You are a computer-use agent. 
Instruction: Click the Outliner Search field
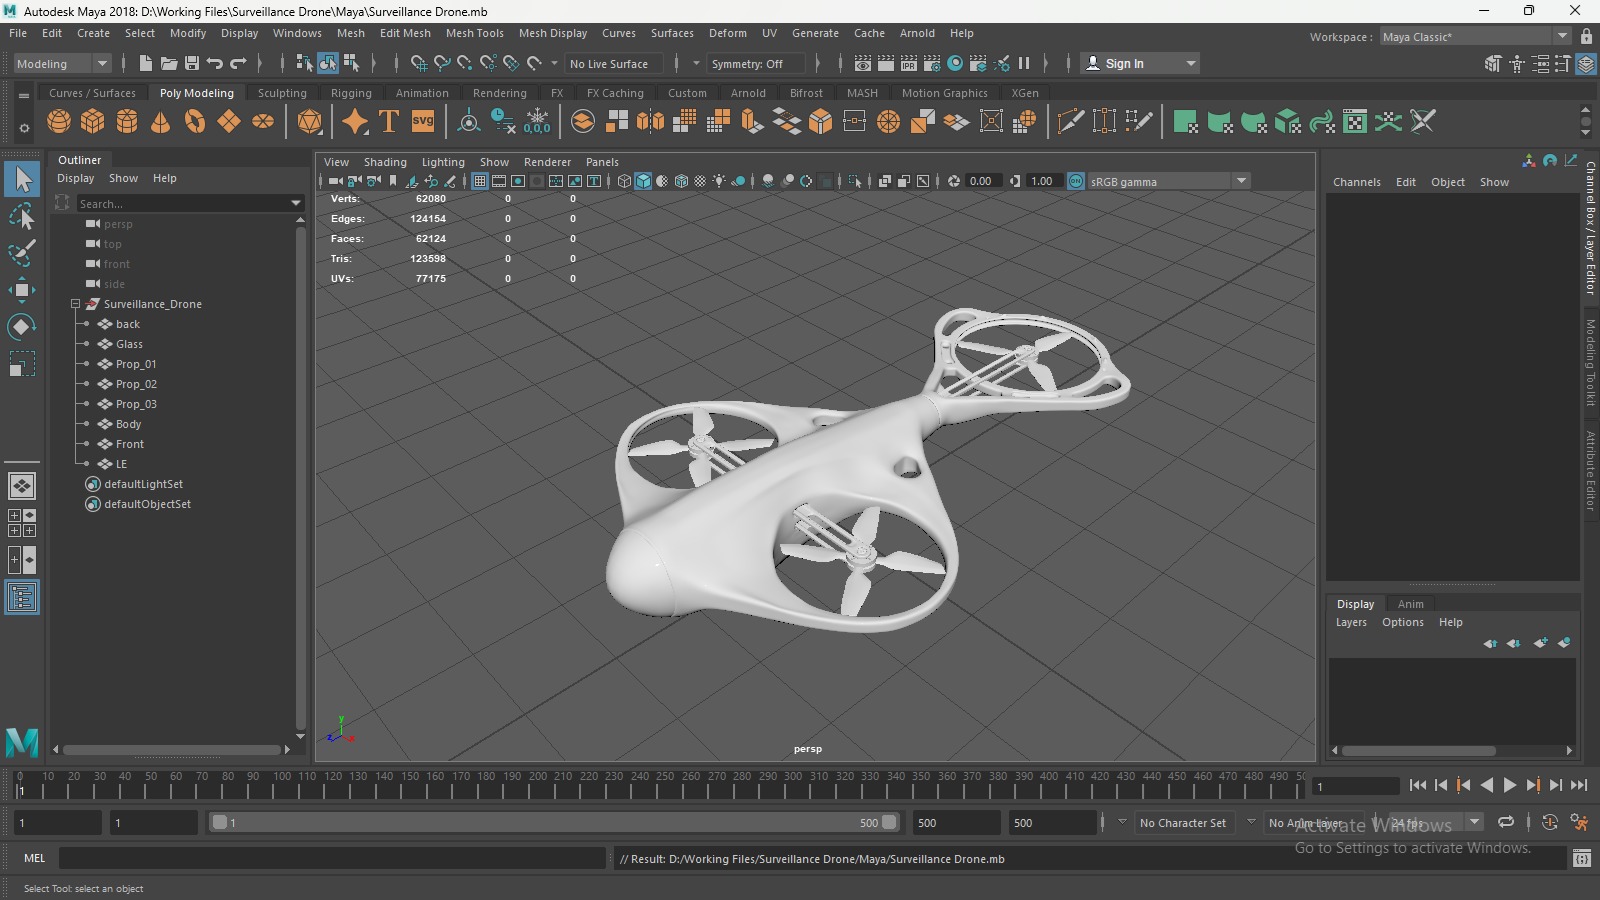coord(183,203)
